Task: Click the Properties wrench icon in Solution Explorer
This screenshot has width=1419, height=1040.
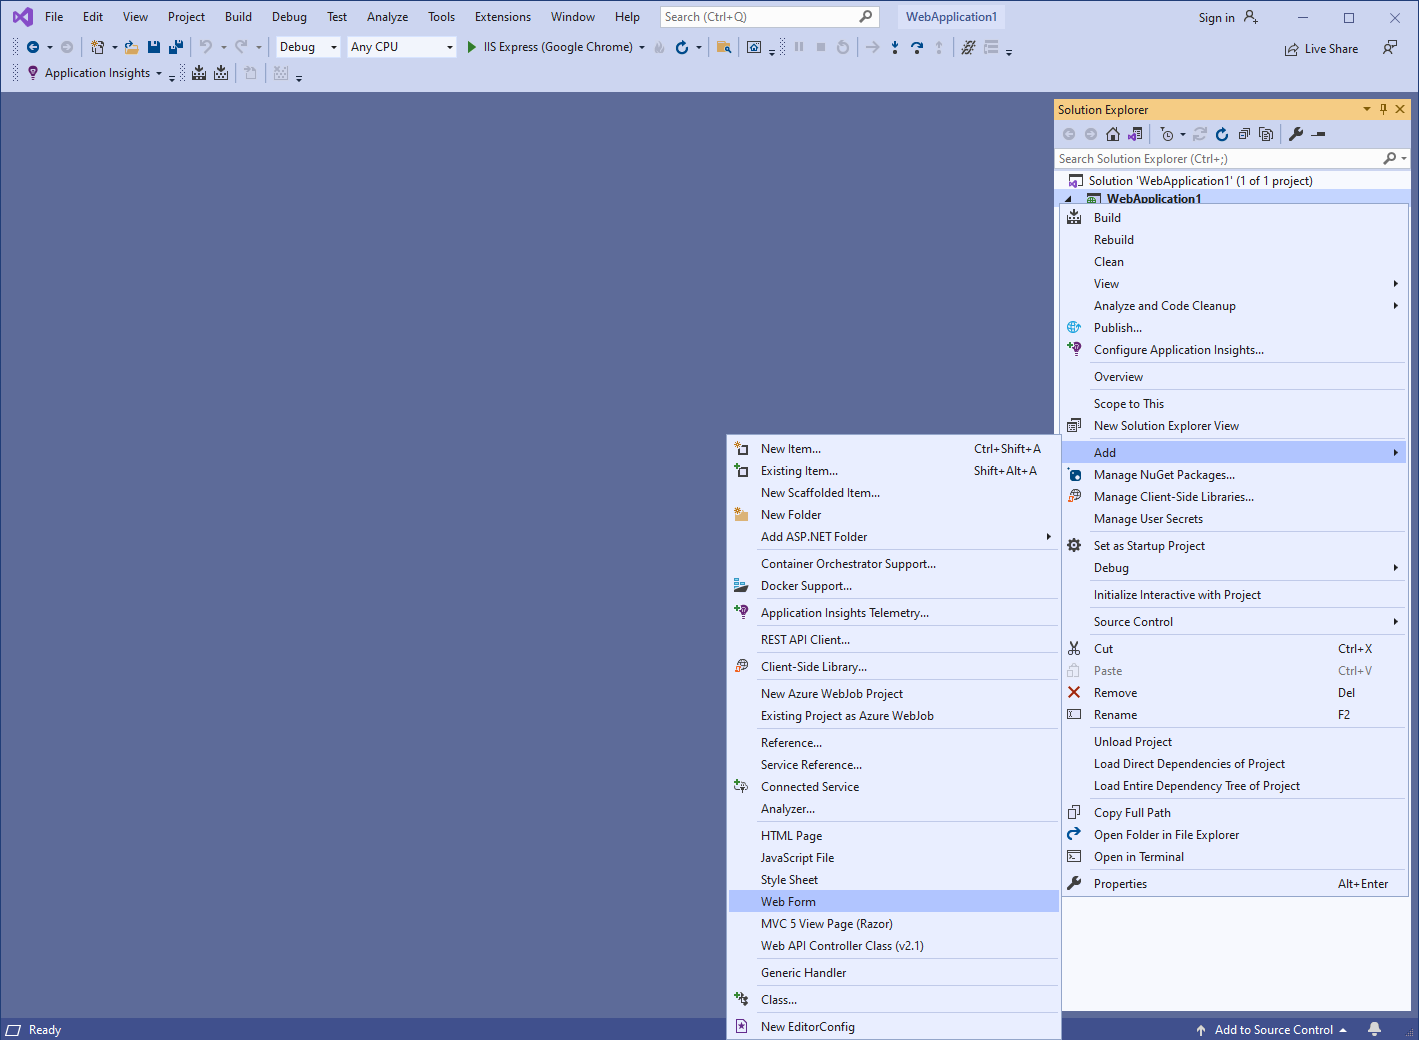Action: (x=1296, y=134)
